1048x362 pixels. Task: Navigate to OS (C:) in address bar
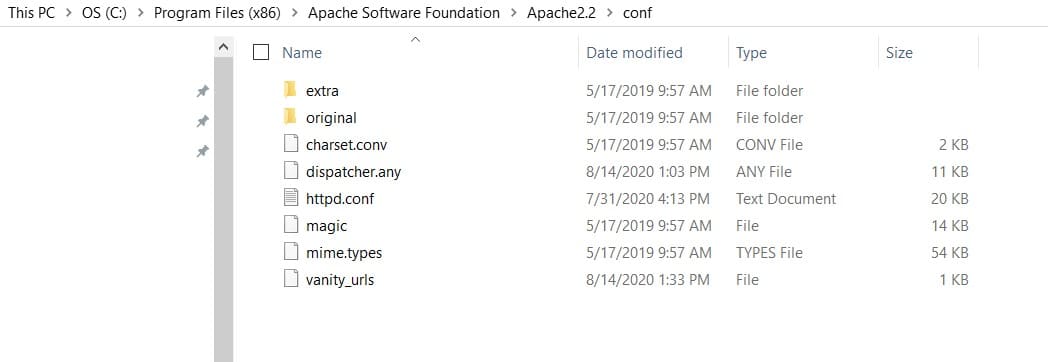[x=104, y=13]
